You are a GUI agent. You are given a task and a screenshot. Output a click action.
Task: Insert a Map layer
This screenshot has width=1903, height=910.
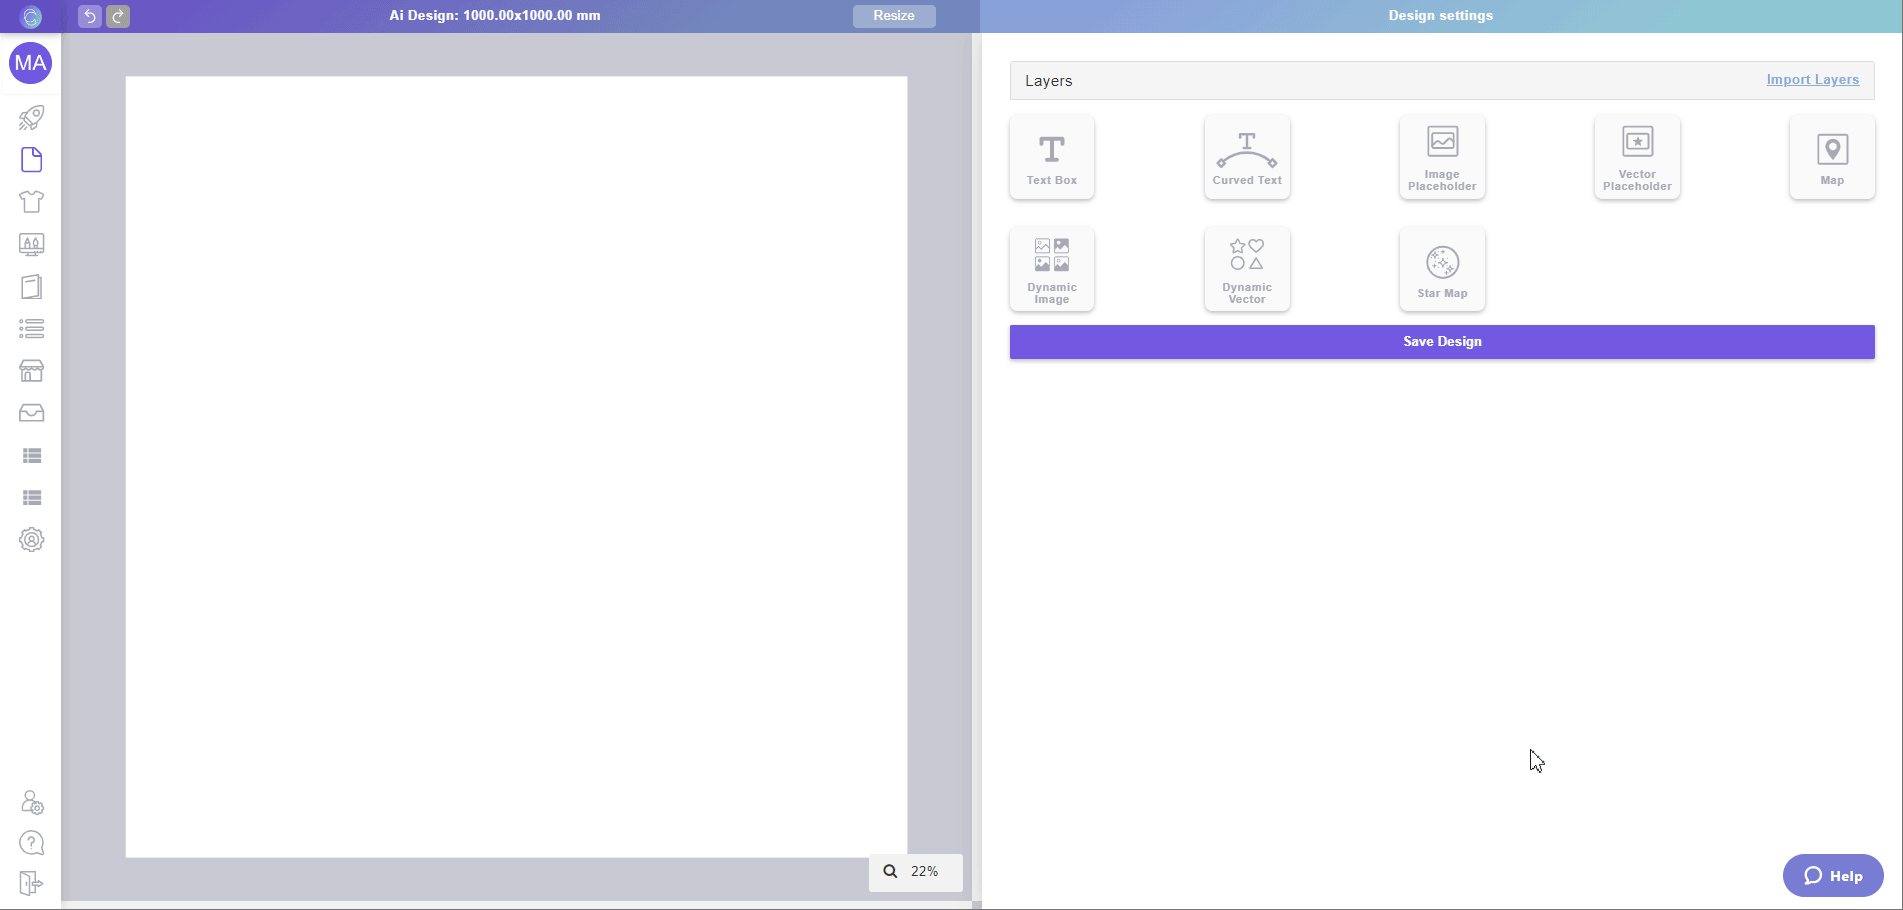[1831, 156]
